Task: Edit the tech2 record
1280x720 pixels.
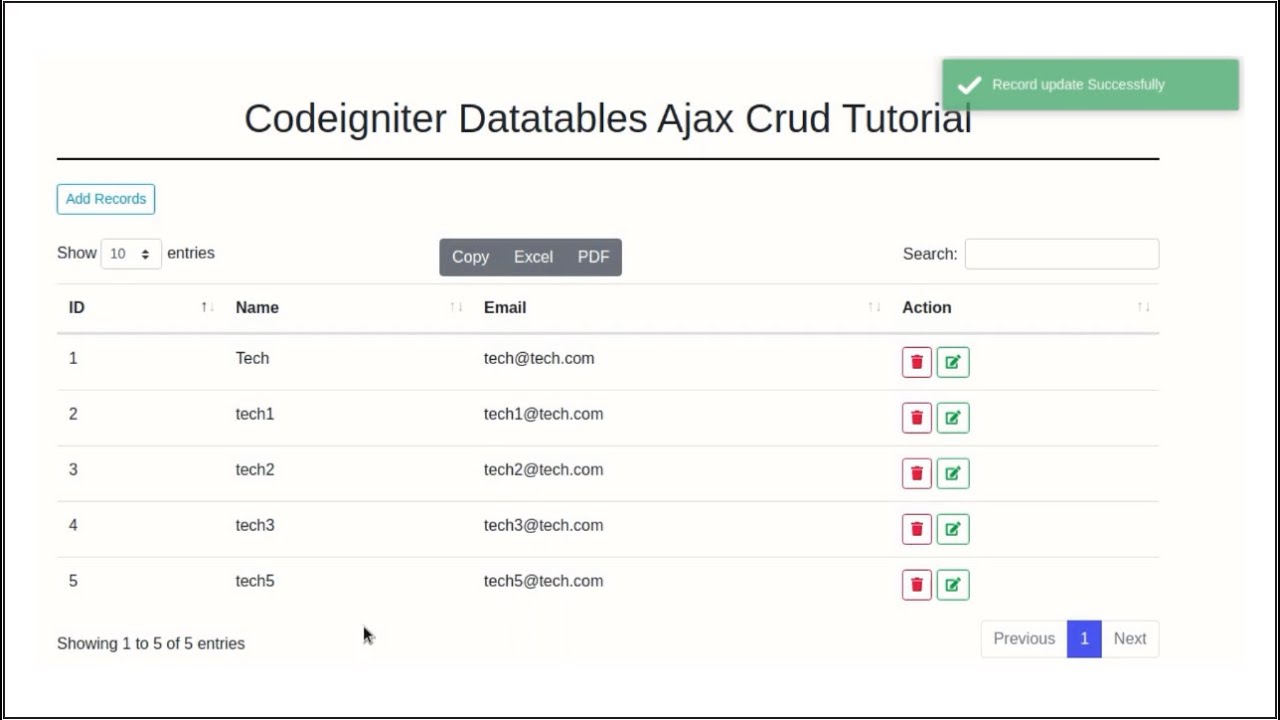Action: pos(953,474)
